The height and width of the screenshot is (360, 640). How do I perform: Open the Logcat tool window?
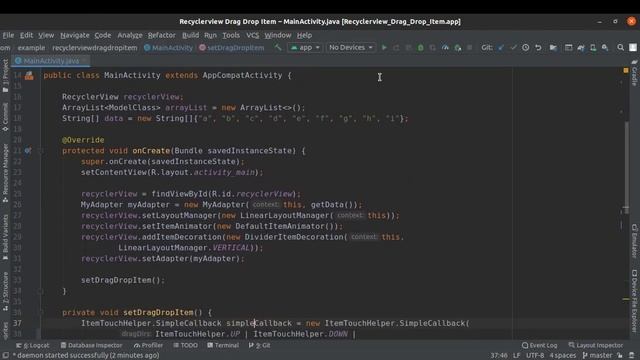[33, 345]
